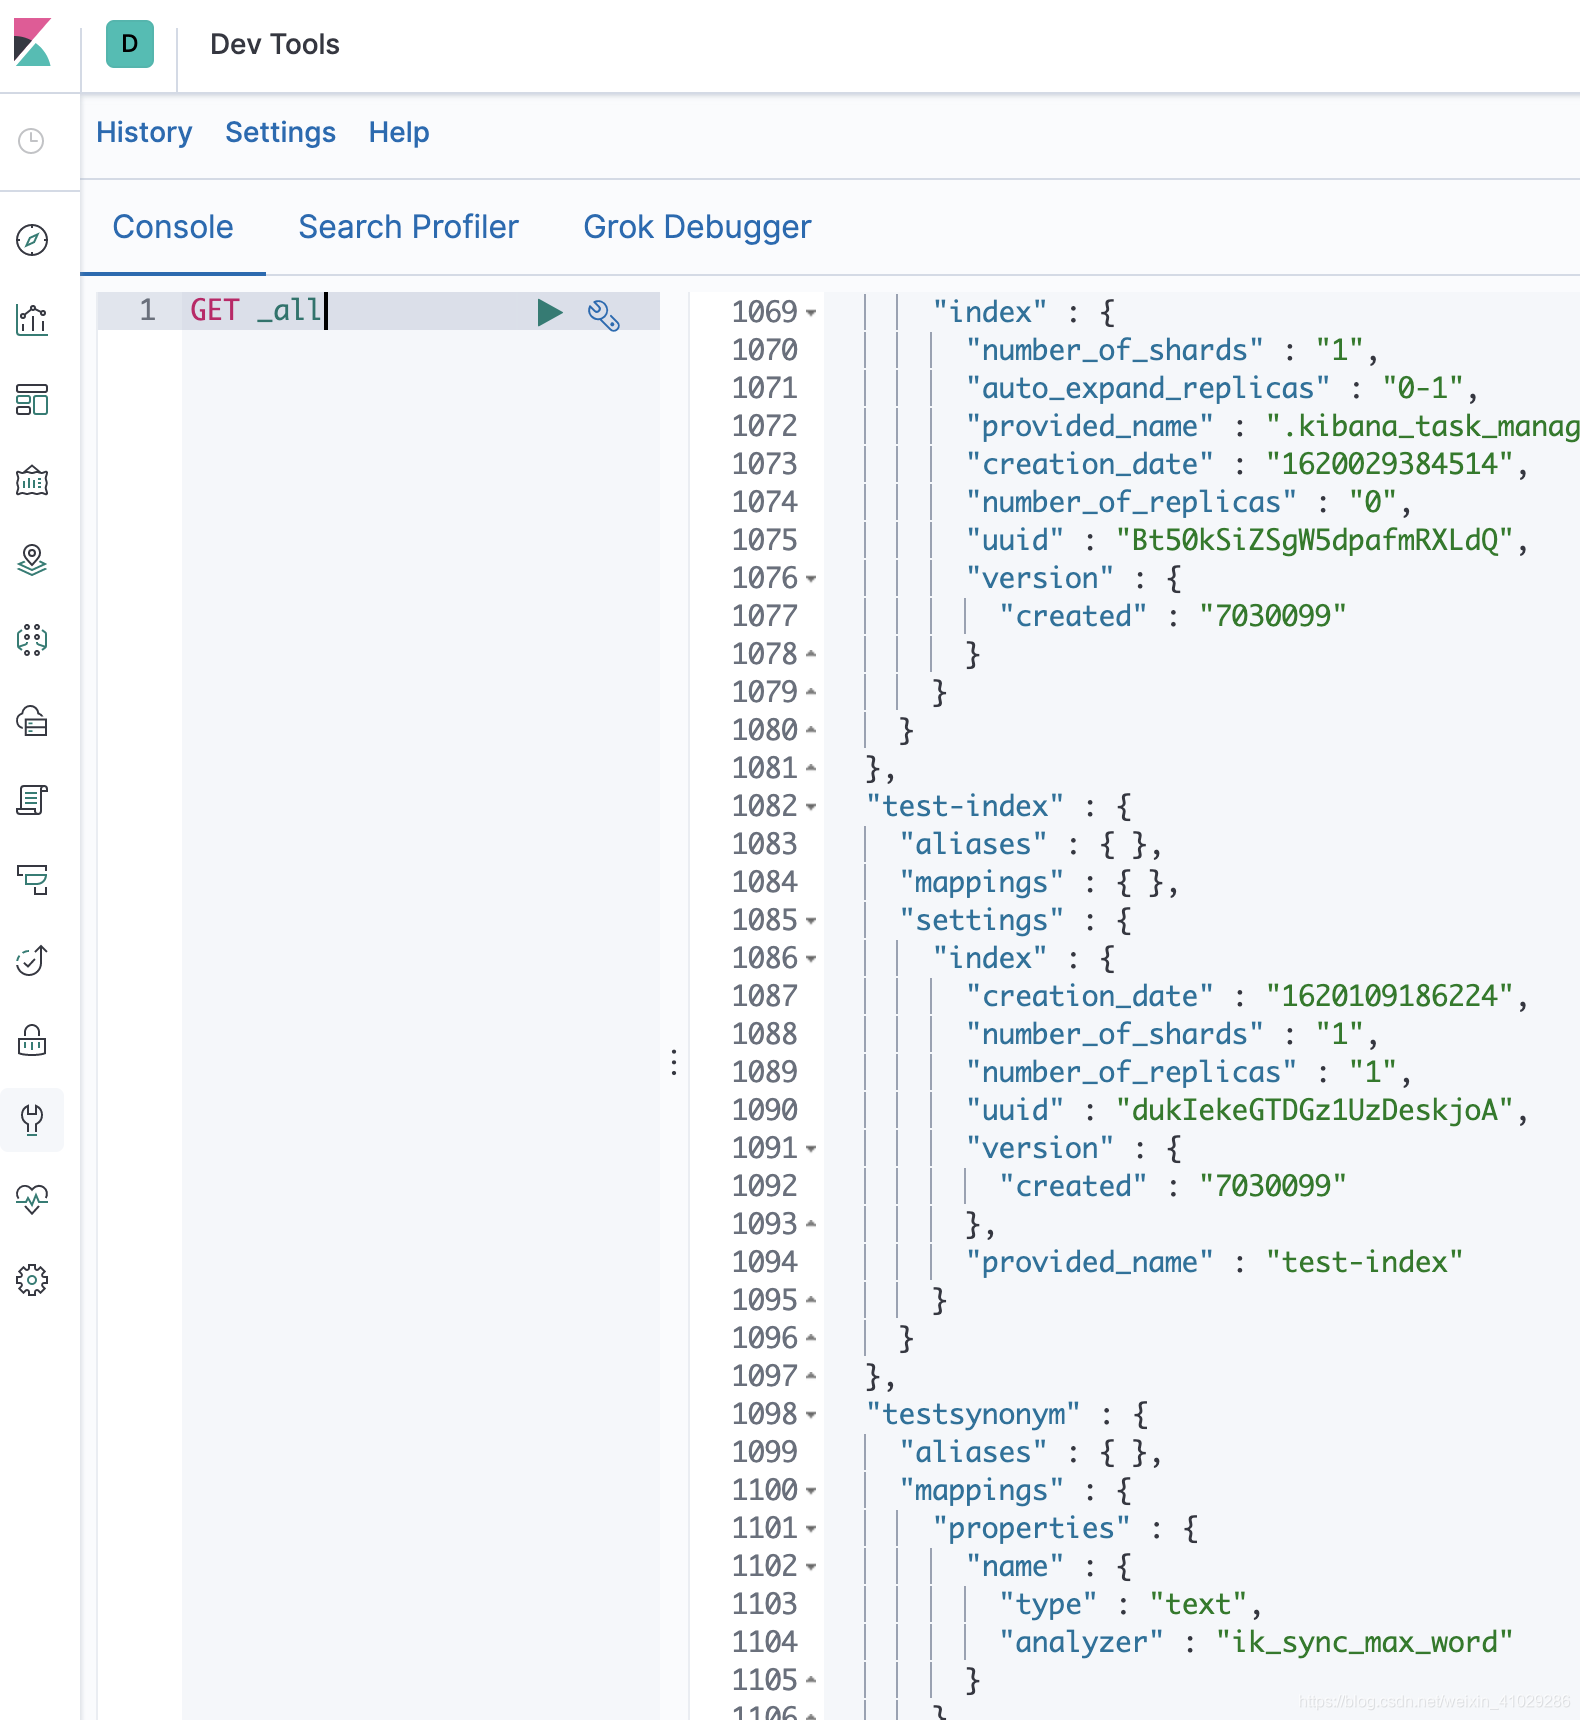Open Stack Monitoring heartbeat icon

[32, 1200]
